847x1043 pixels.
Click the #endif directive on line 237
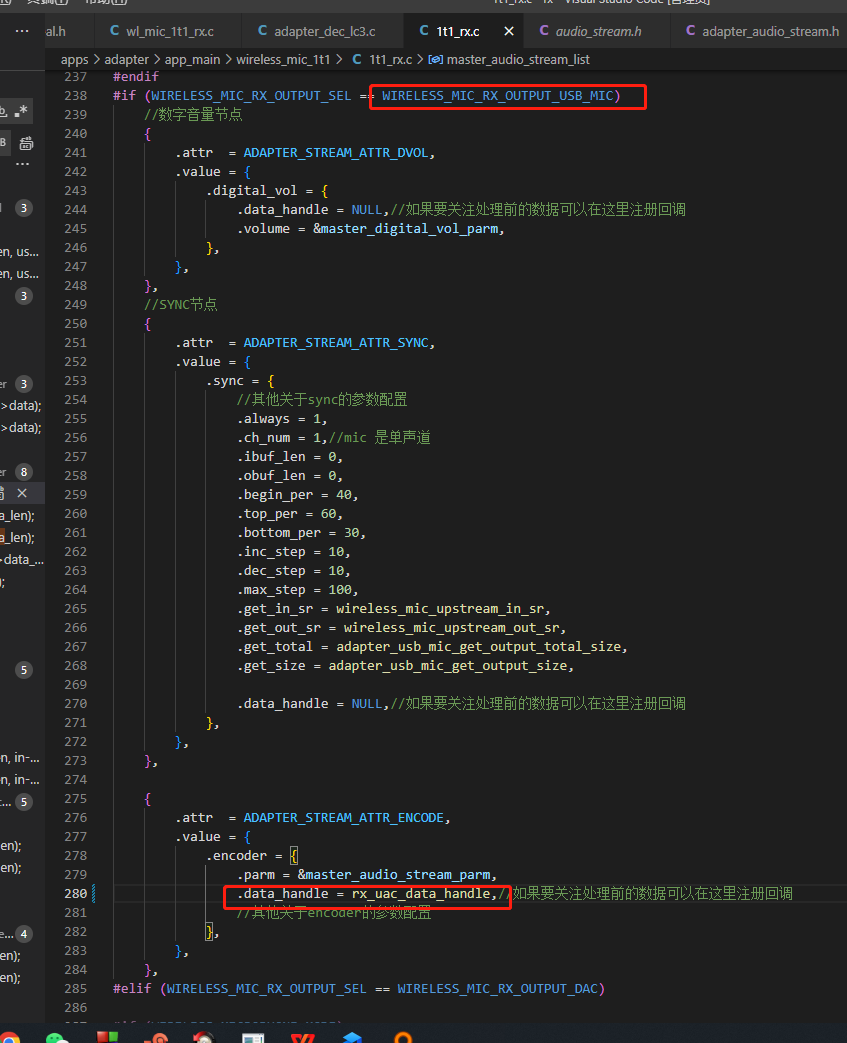pos(136,76)
